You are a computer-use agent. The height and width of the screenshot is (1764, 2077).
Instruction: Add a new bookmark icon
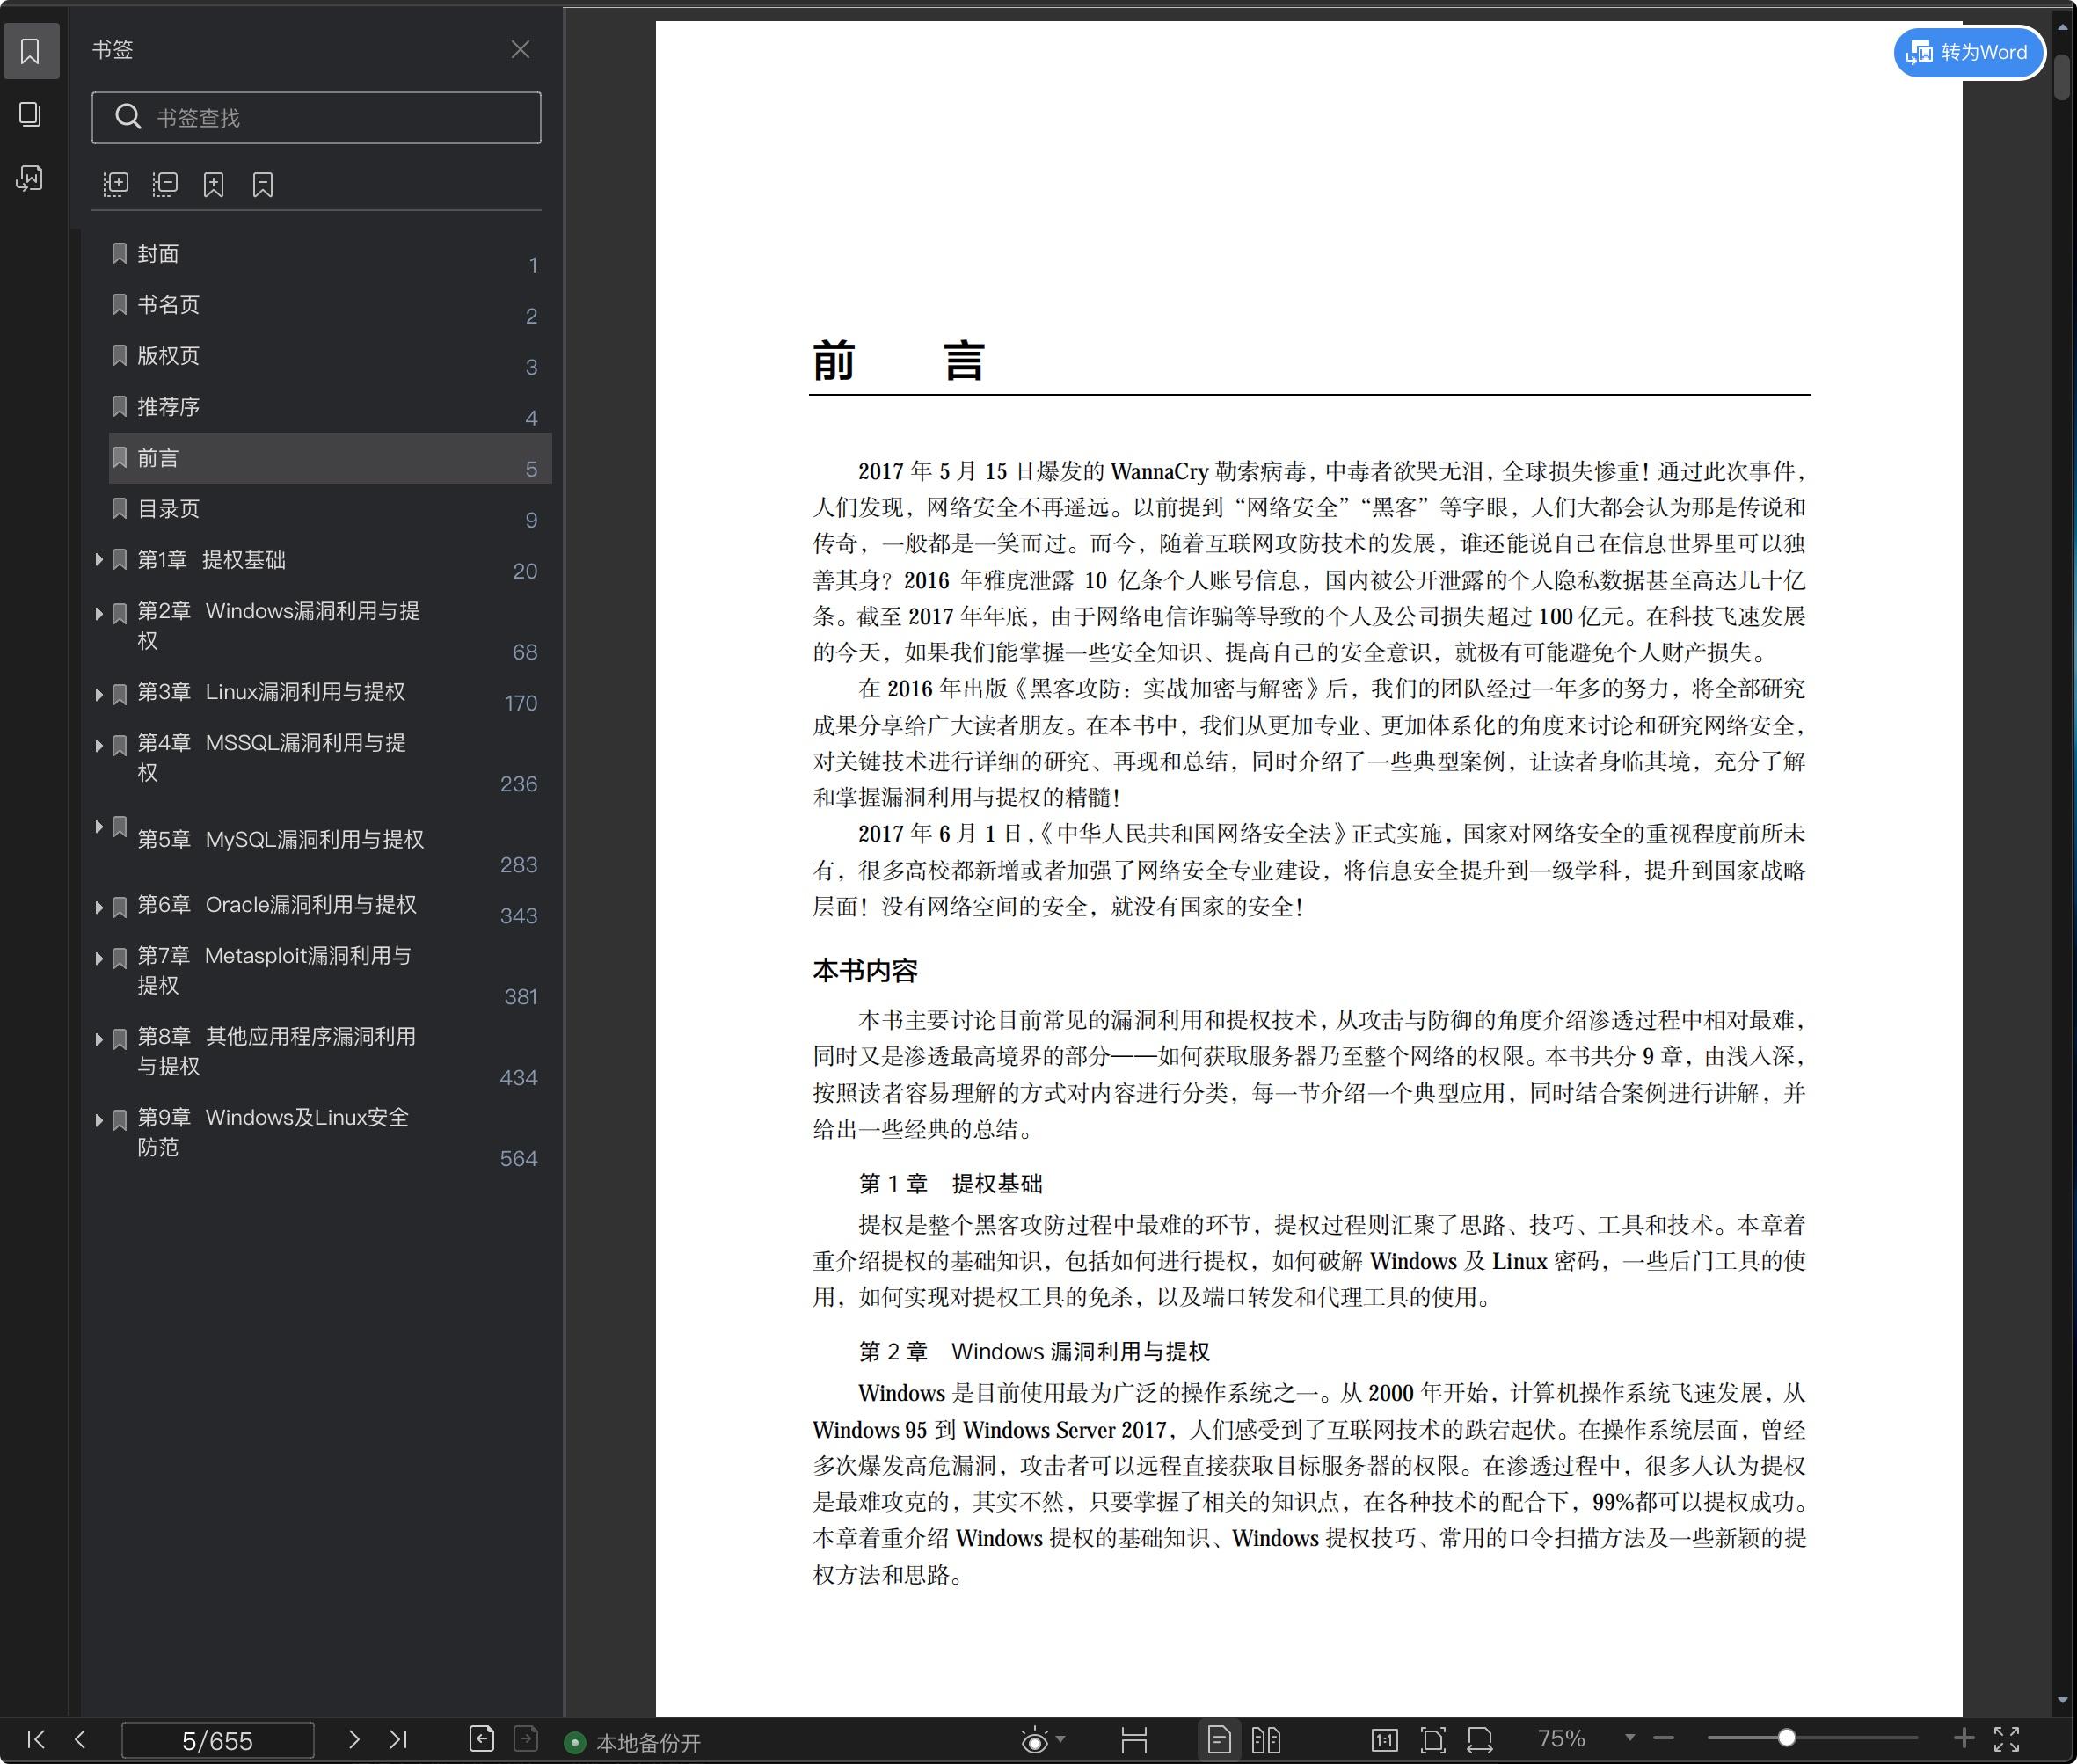point(213,184)
